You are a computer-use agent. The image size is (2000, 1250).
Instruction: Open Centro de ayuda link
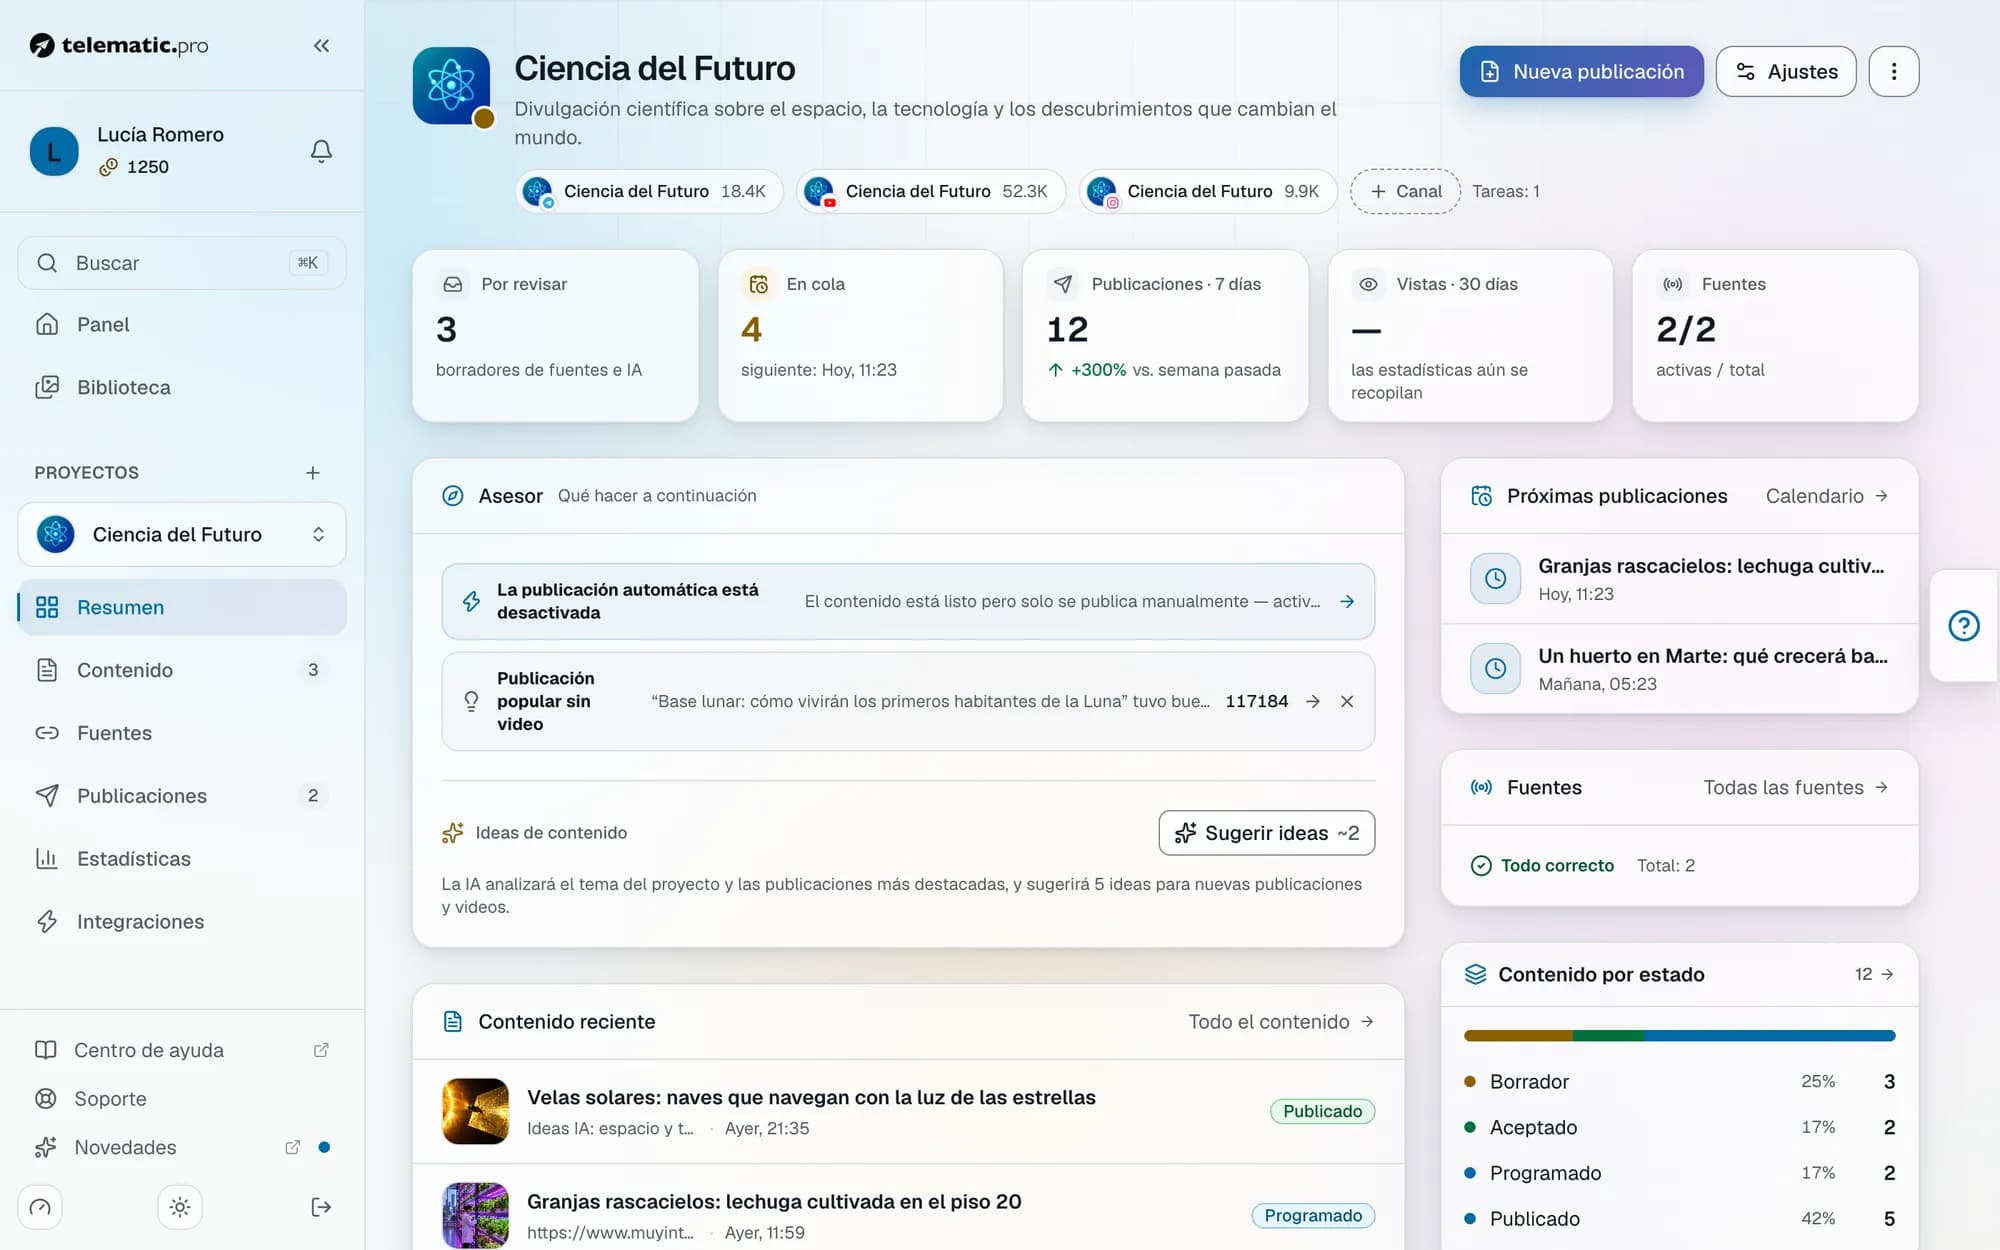(182, 1050)
